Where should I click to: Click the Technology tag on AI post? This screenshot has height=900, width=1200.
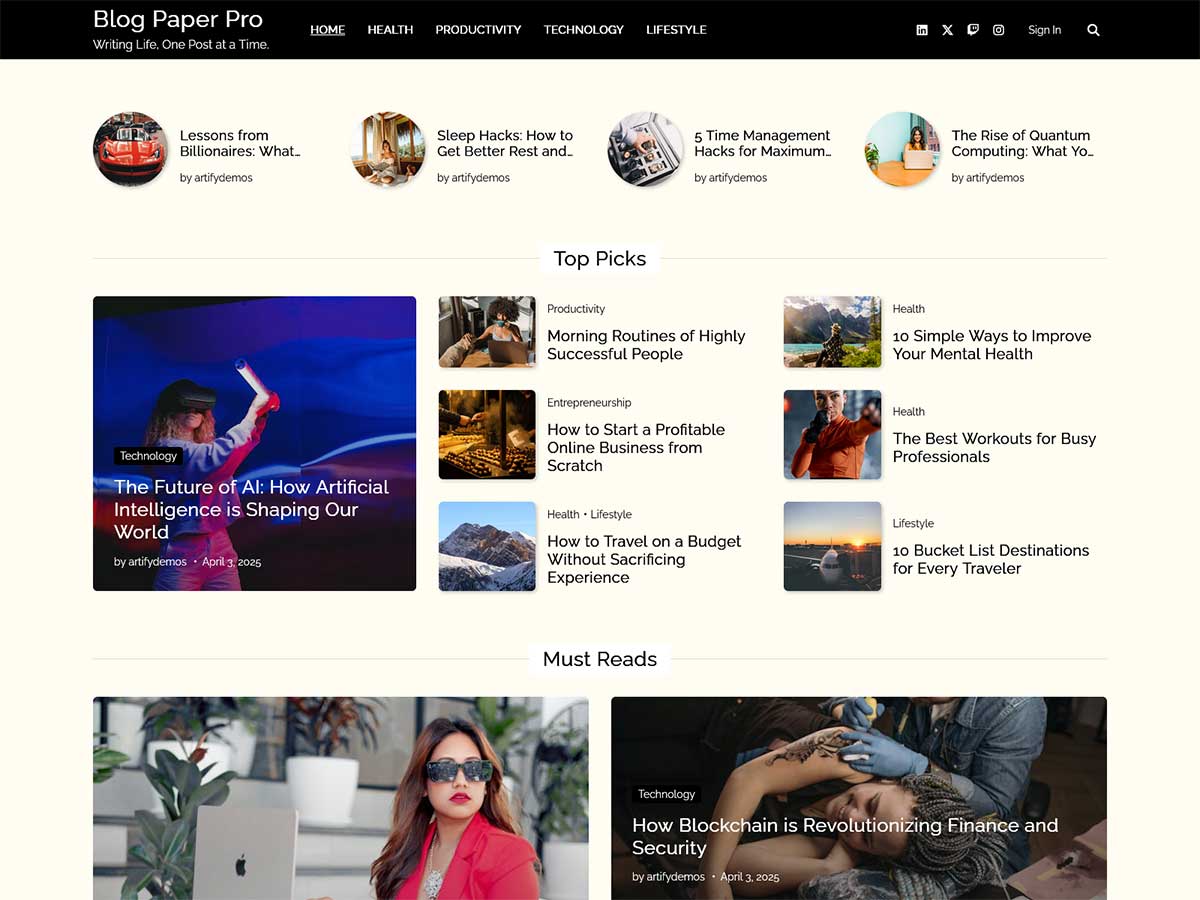point(148,456)
